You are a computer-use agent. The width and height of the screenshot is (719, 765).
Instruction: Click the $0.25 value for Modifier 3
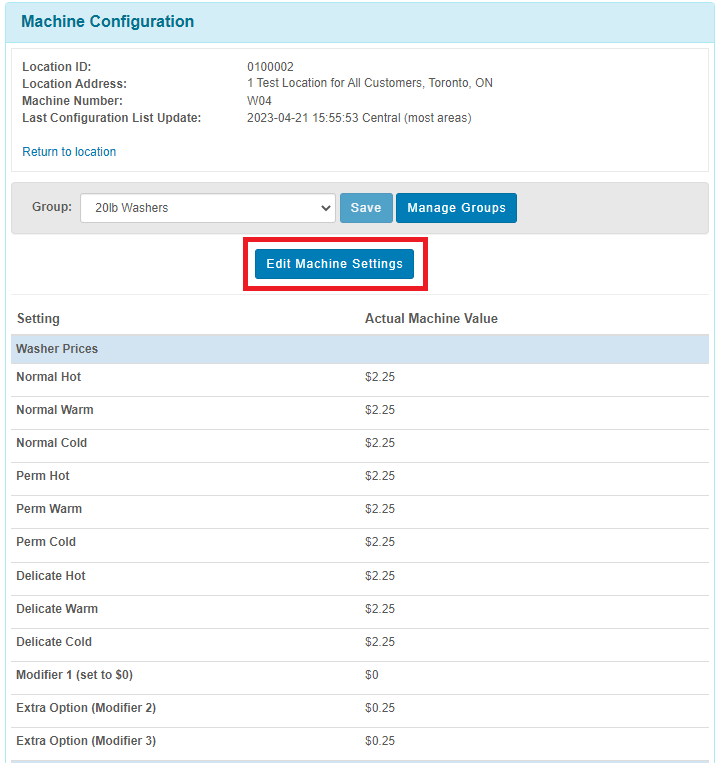379,741
